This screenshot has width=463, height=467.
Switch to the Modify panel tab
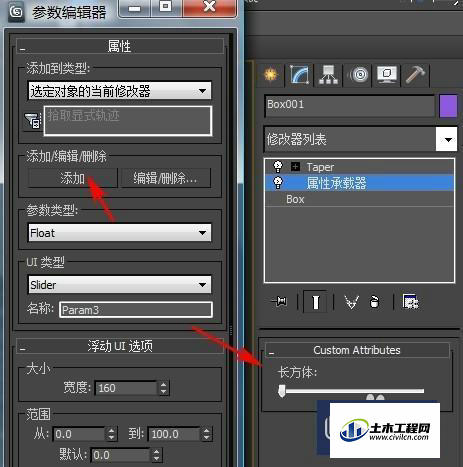(299, 75)
